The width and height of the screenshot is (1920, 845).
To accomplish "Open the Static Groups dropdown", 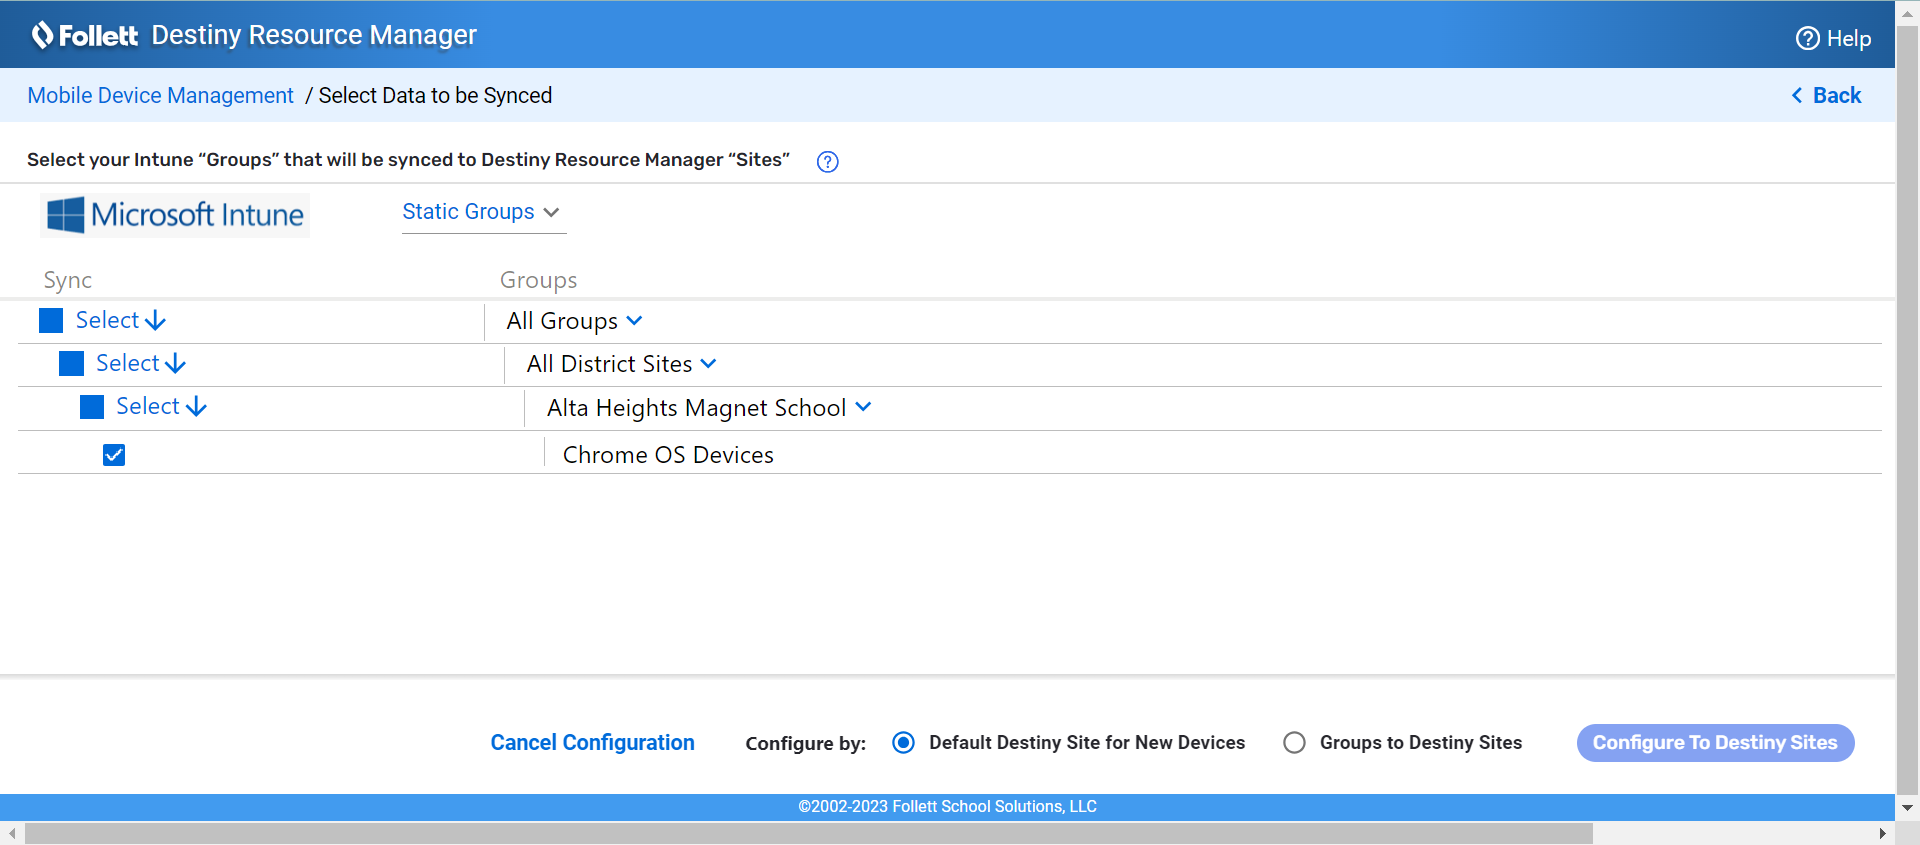I will (484, 212).
